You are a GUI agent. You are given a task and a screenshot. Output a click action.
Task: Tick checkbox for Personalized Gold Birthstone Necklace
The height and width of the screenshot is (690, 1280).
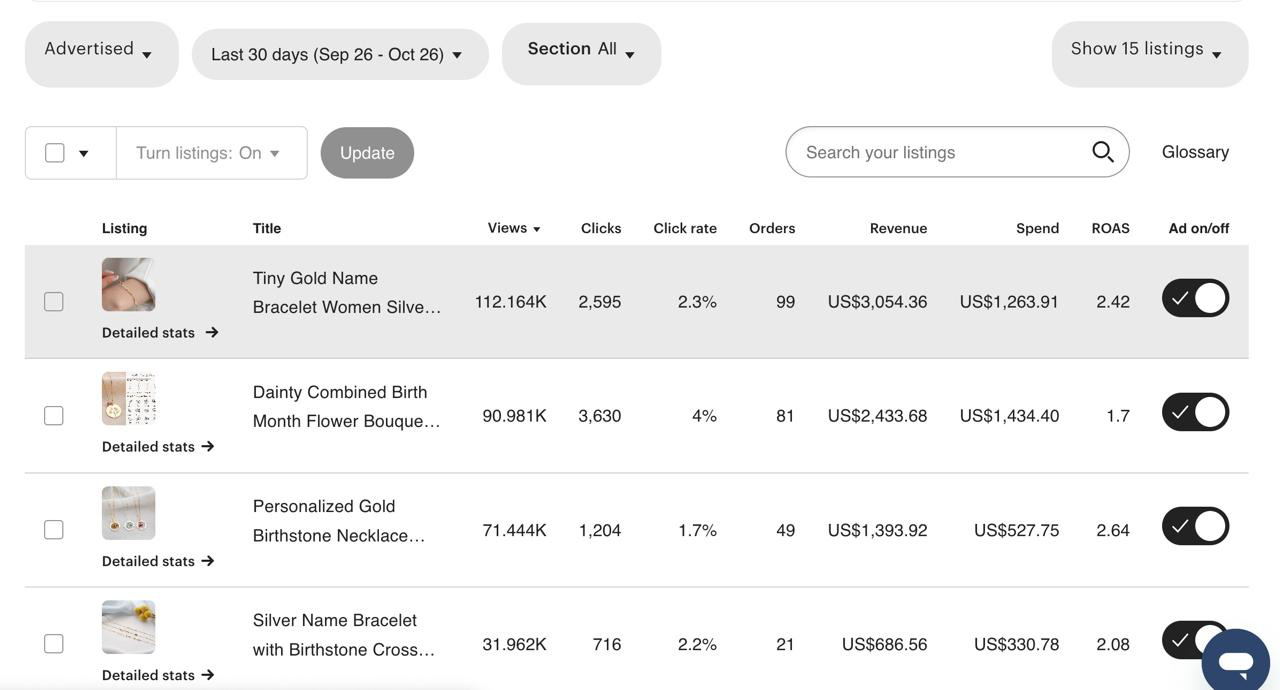coord(54,529)
